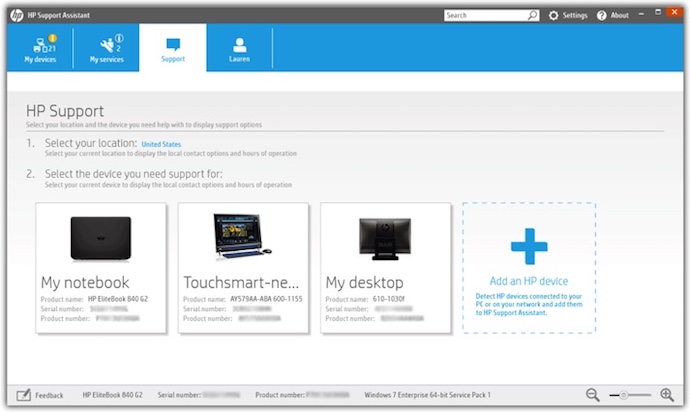Change location via United States link
Image resolution: width=691 pixels, height=412 pixels.
pos(161,144)
